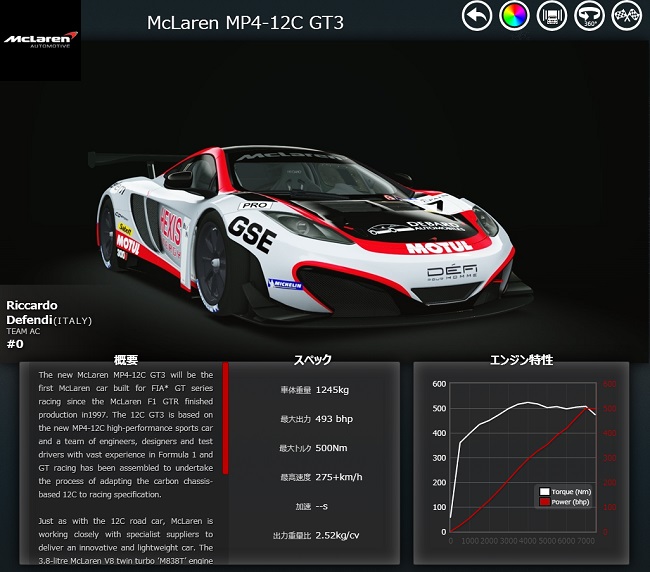Click the 275+km/h top speed value
650x572 pixels.
point(339,477)
